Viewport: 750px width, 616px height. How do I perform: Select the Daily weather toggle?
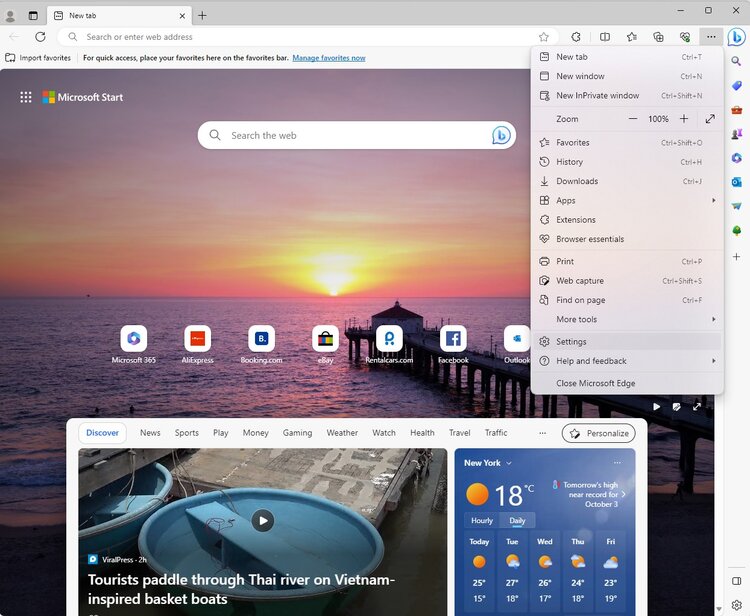click(x=517, y=520)
